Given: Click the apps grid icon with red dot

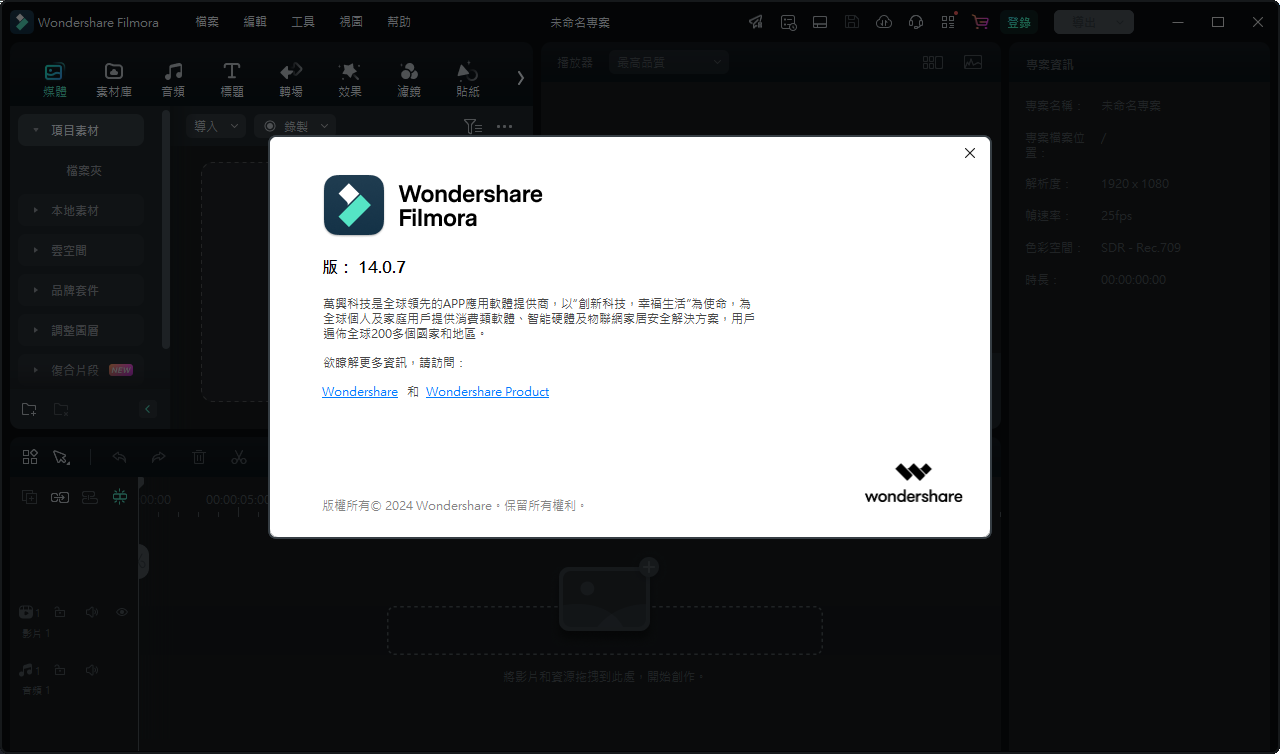Looking at the screenshot, I should [x=948, y=21].
